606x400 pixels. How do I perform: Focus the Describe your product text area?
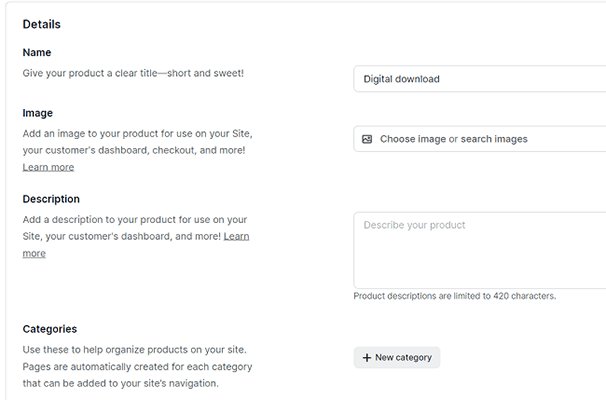(x=480, y=249)
